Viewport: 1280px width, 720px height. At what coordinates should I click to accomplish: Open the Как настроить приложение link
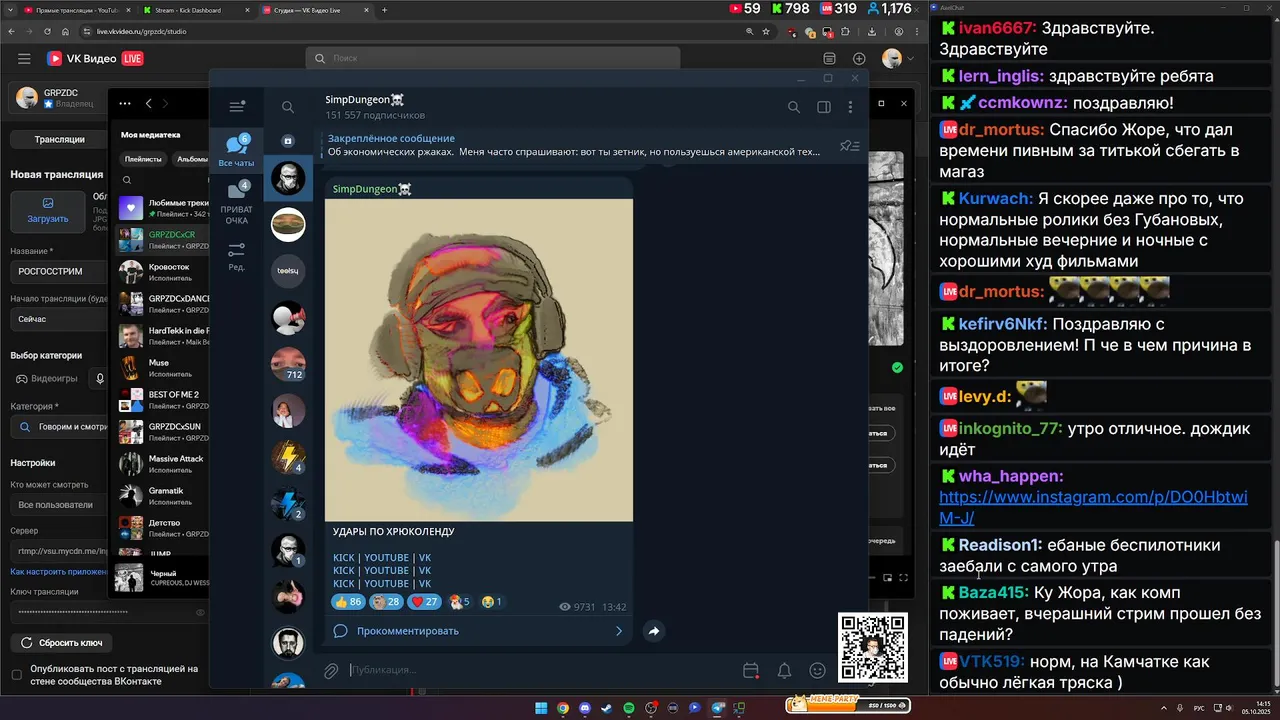[x=59, y=572]
